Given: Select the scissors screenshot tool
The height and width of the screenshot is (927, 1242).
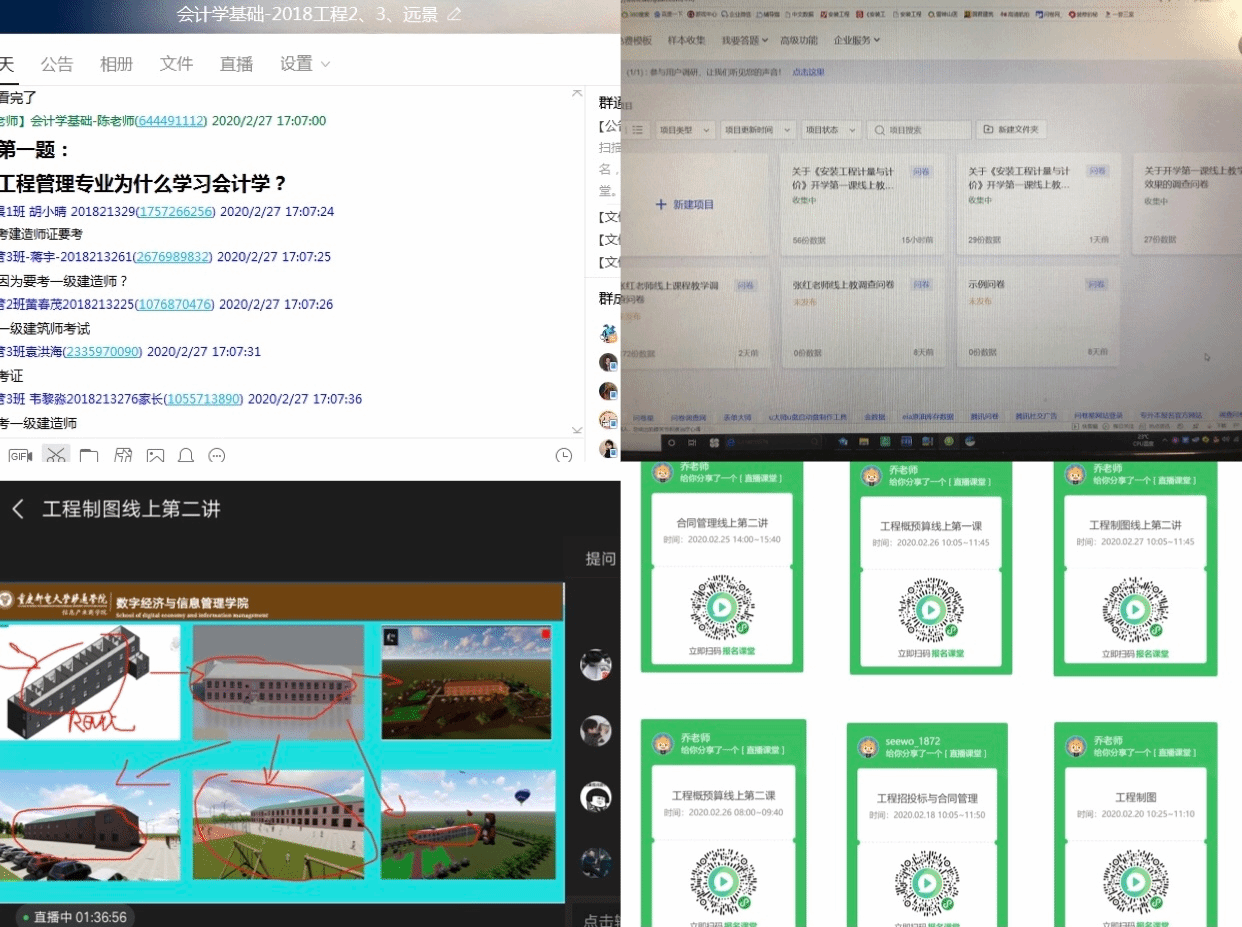Looking at the screenshot, I should pos(55,455).
